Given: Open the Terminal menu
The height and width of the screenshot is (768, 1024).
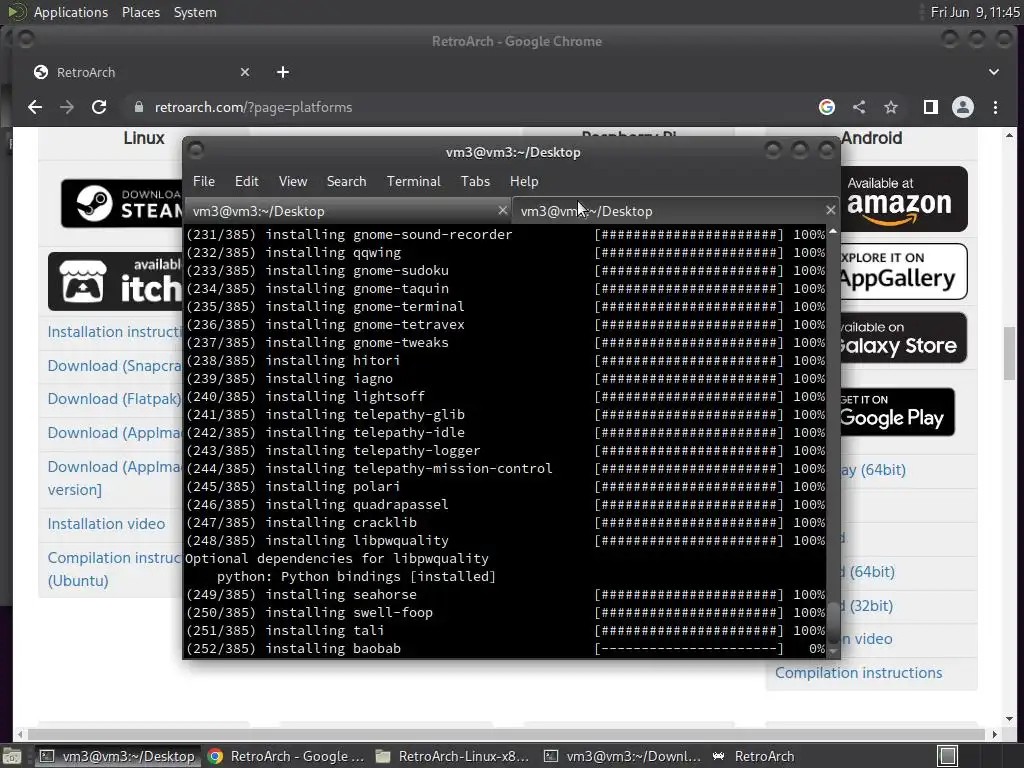Looking at the screenshot, I should pyautogui.click(x=413, y=181).
